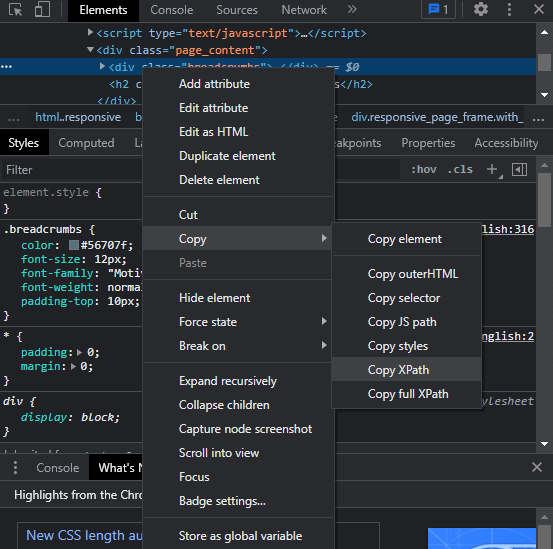Expand the Force state submenu
The height and width of the screenshot is (549, 553).
238,322
